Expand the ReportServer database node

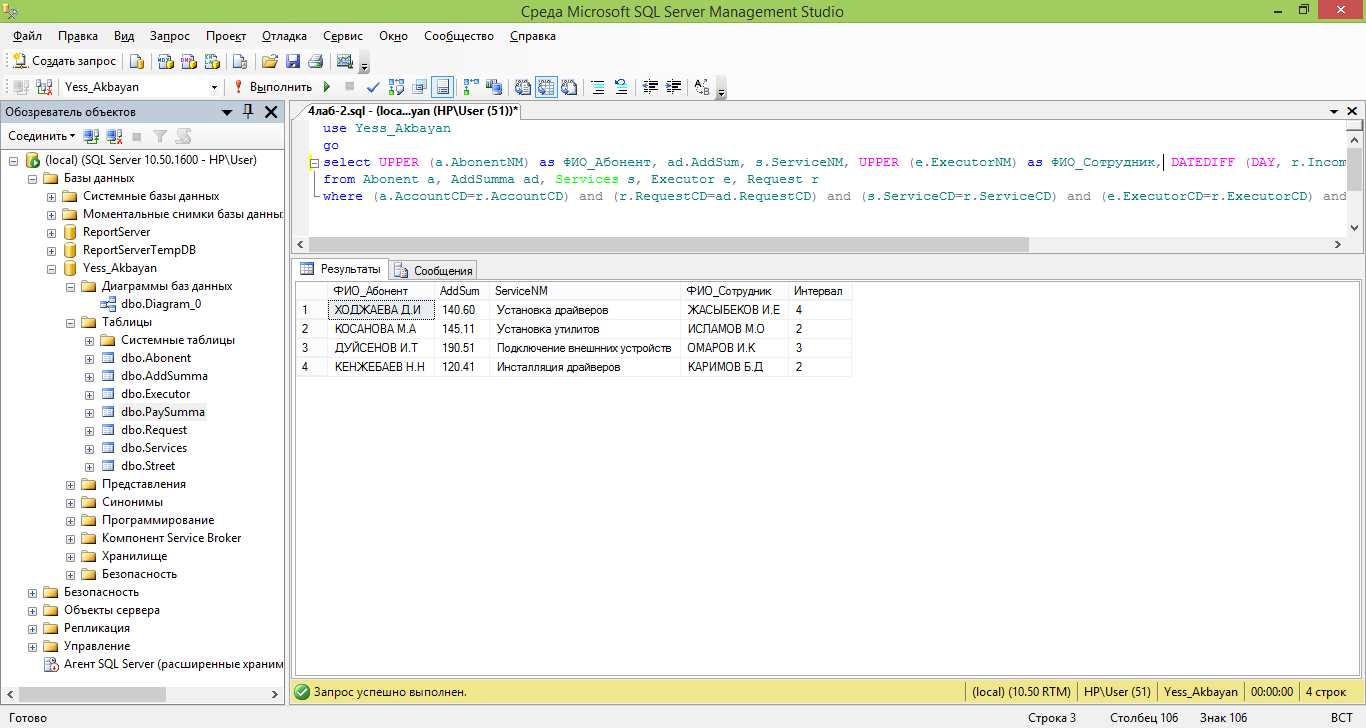[x=51, y=232]
